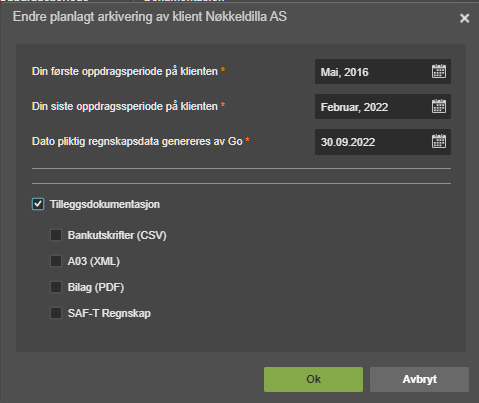This screenshot has height=403, width=479.
Task: Click the Bilag (PDF) label text
Action: [96, 287]
